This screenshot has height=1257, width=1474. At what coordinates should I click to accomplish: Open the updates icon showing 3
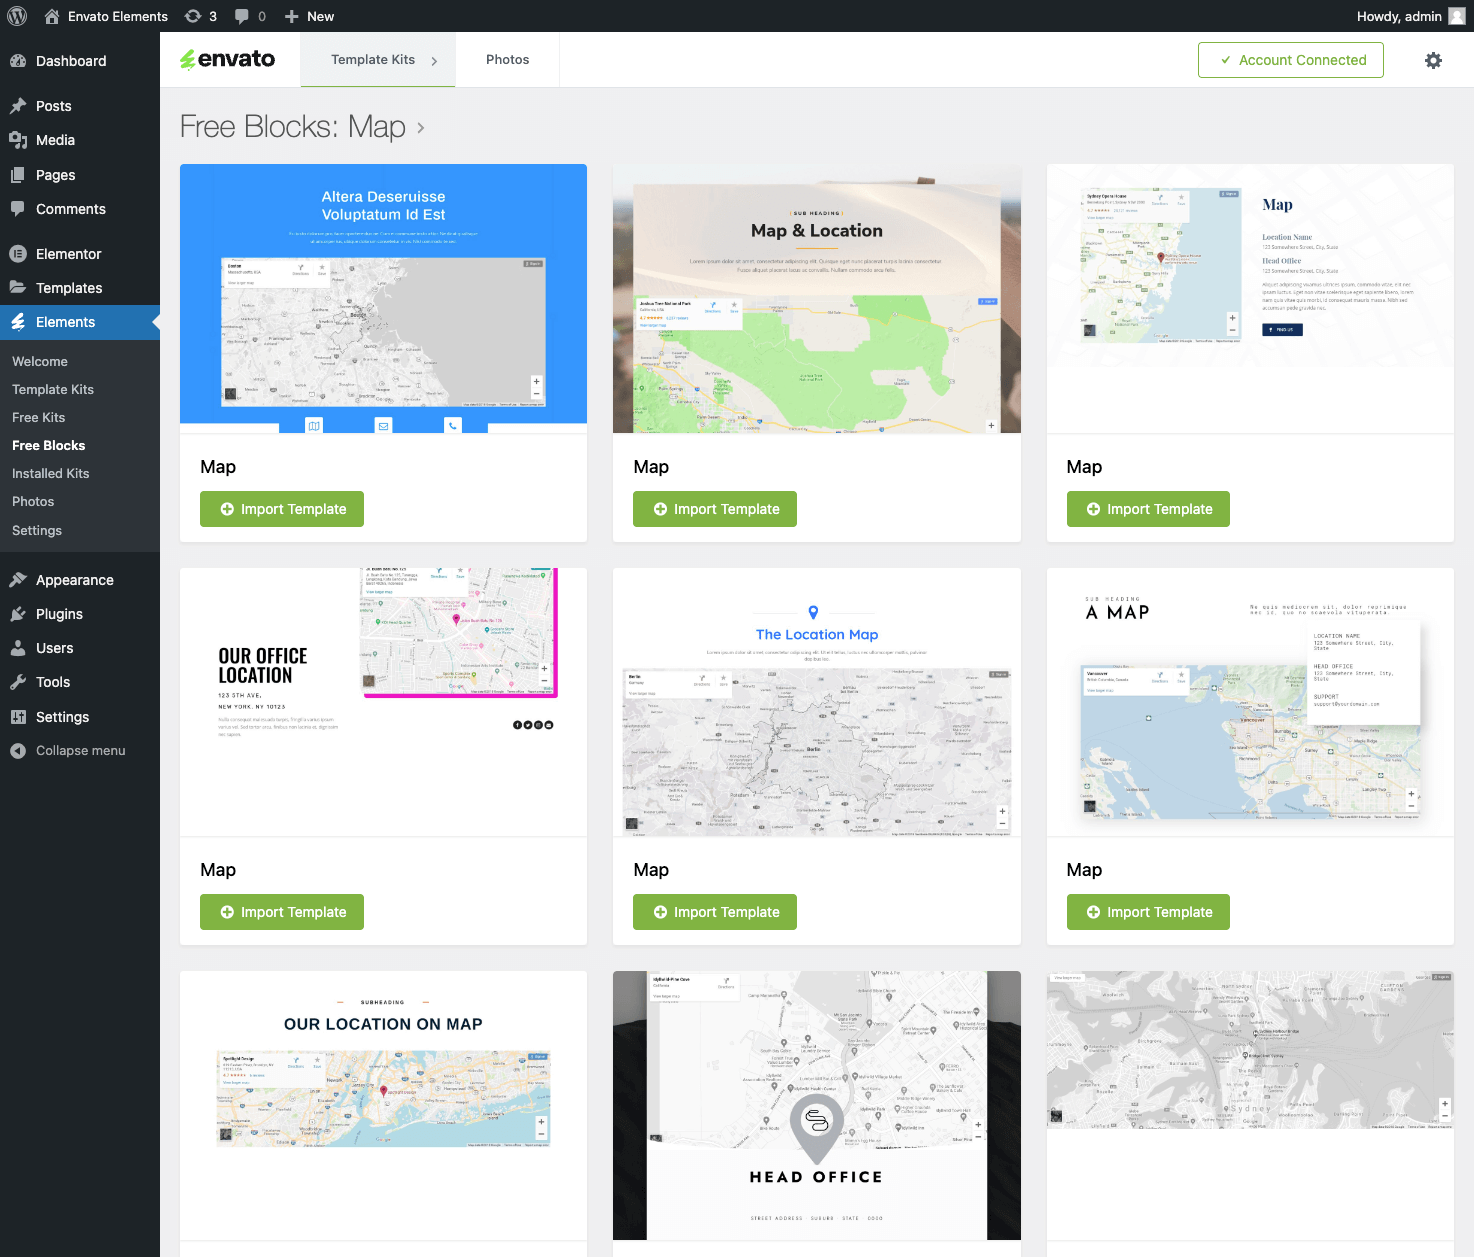(x=201, y=16)
